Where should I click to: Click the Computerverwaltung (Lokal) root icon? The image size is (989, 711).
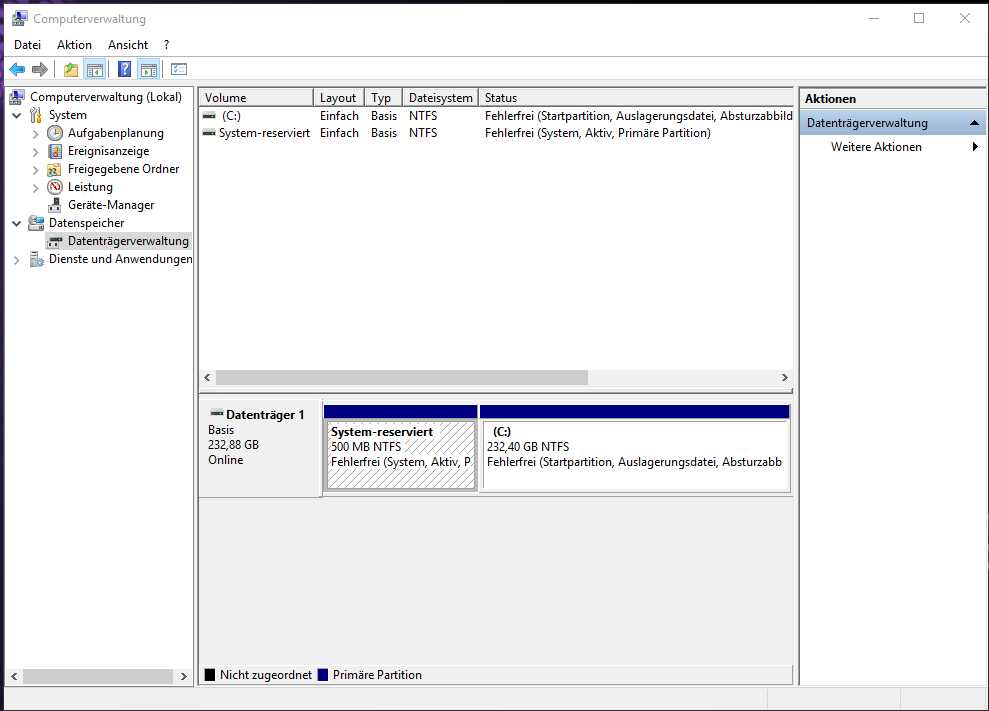17,97
